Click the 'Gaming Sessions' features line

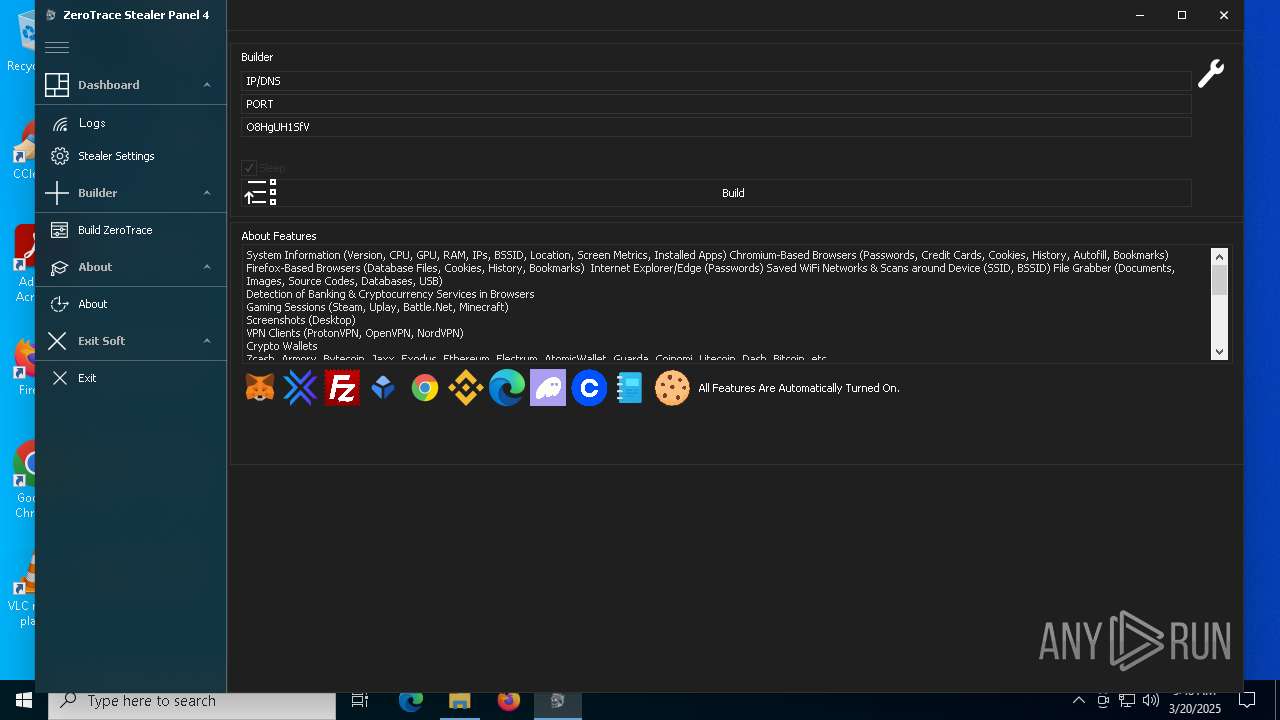tap(377, 307)
